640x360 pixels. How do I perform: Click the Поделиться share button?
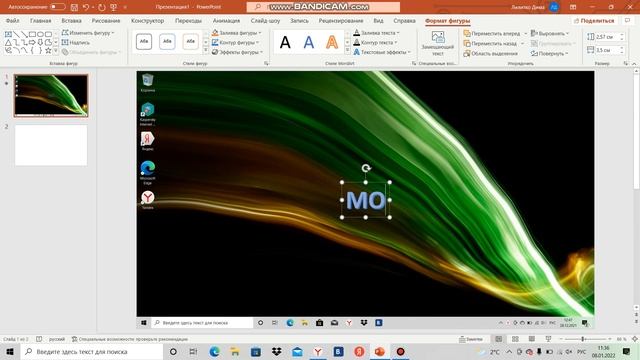coord(594,20)
